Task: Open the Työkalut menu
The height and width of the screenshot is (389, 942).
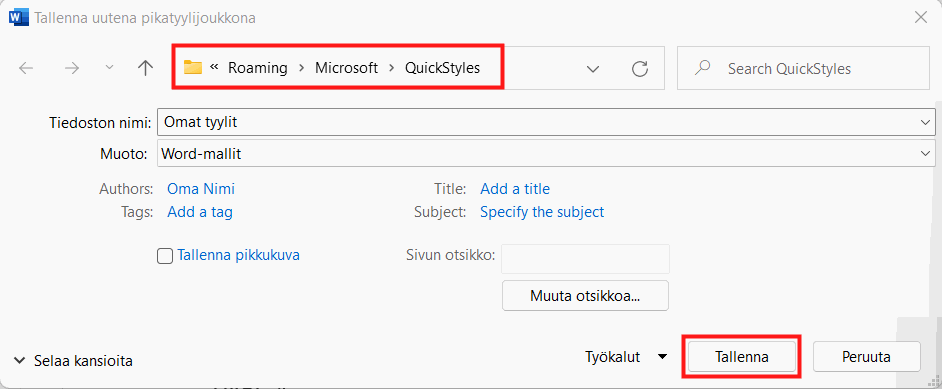Action: coord(627,357)
